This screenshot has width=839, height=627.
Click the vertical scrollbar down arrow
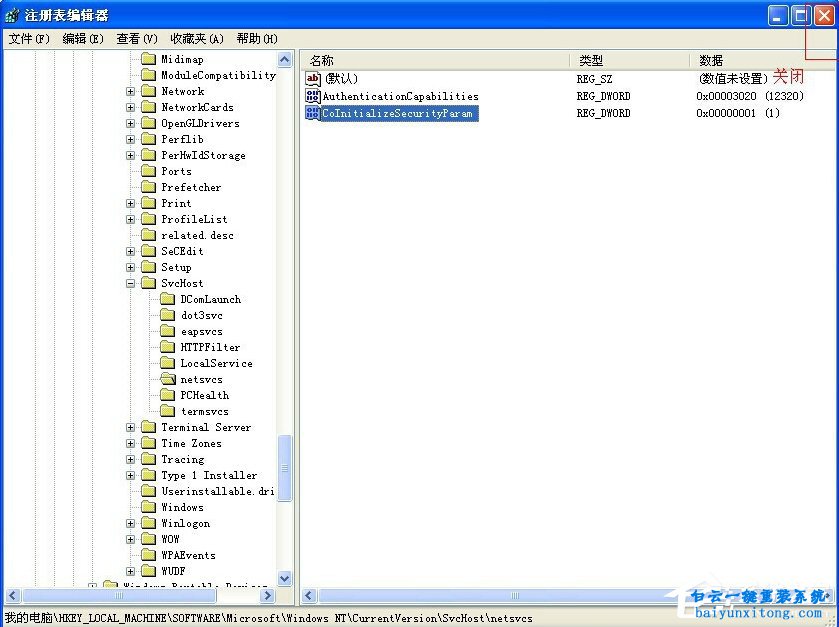tap(285, 579)
